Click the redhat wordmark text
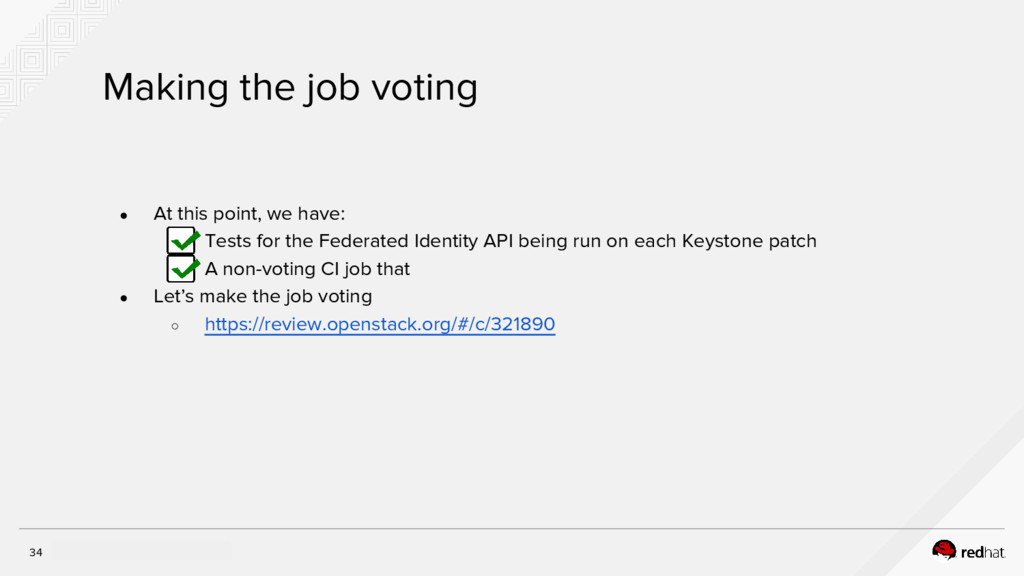The height and width of the screenshot is (576, 1024). point(983,552)
